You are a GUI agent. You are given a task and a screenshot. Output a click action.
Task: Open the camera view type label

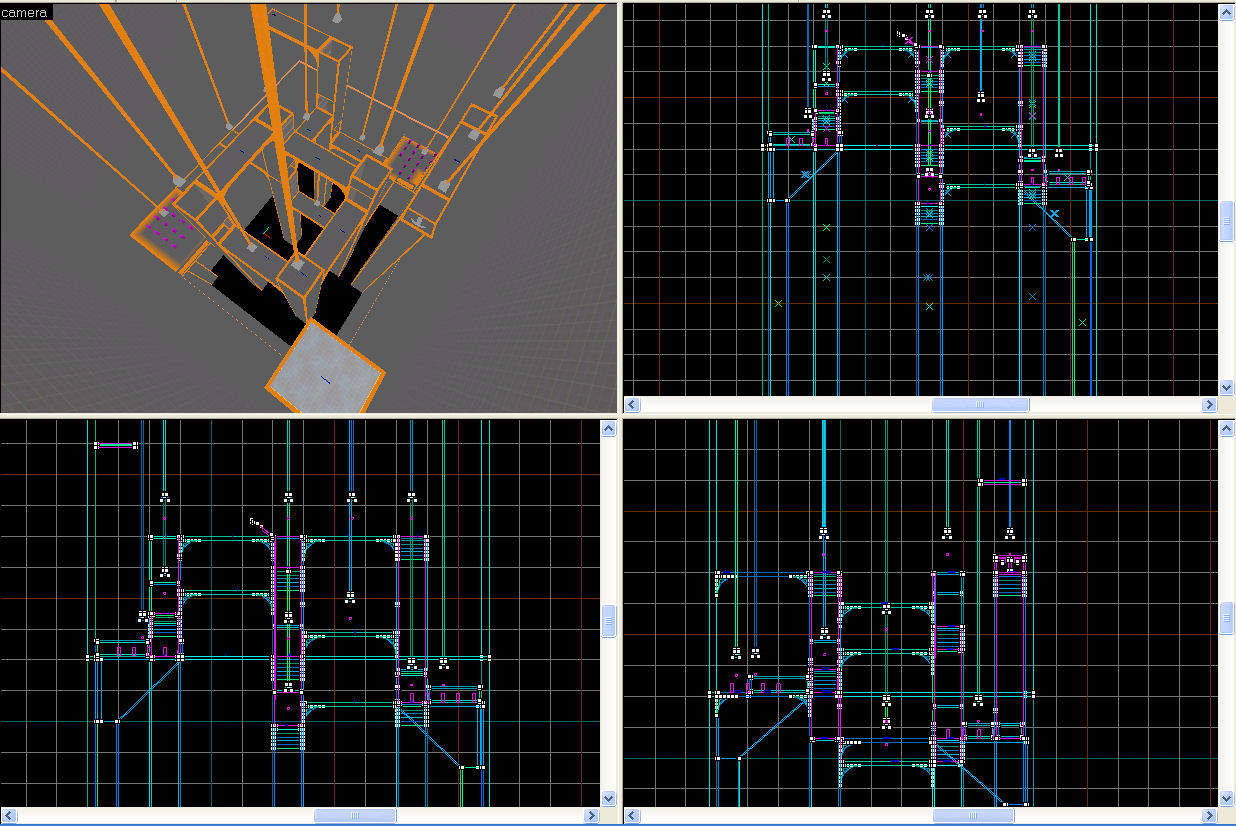coord(26,12)
